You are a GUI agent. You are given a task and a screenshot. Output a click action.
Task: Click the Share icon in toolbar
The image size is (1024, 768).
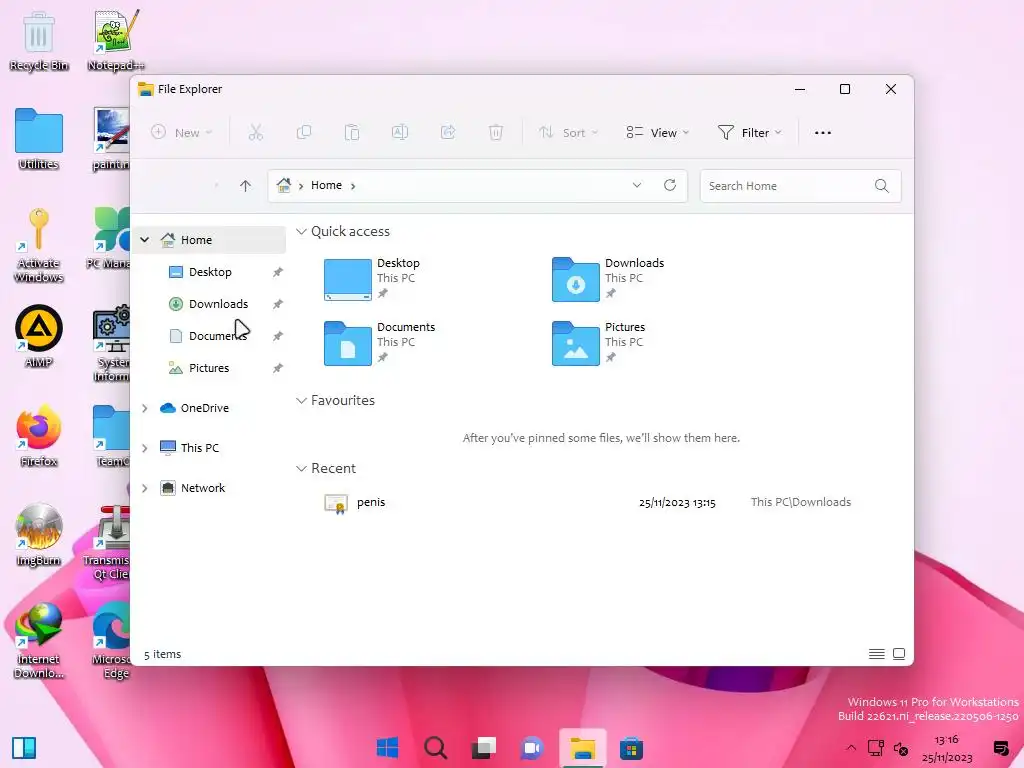(448, 133)
